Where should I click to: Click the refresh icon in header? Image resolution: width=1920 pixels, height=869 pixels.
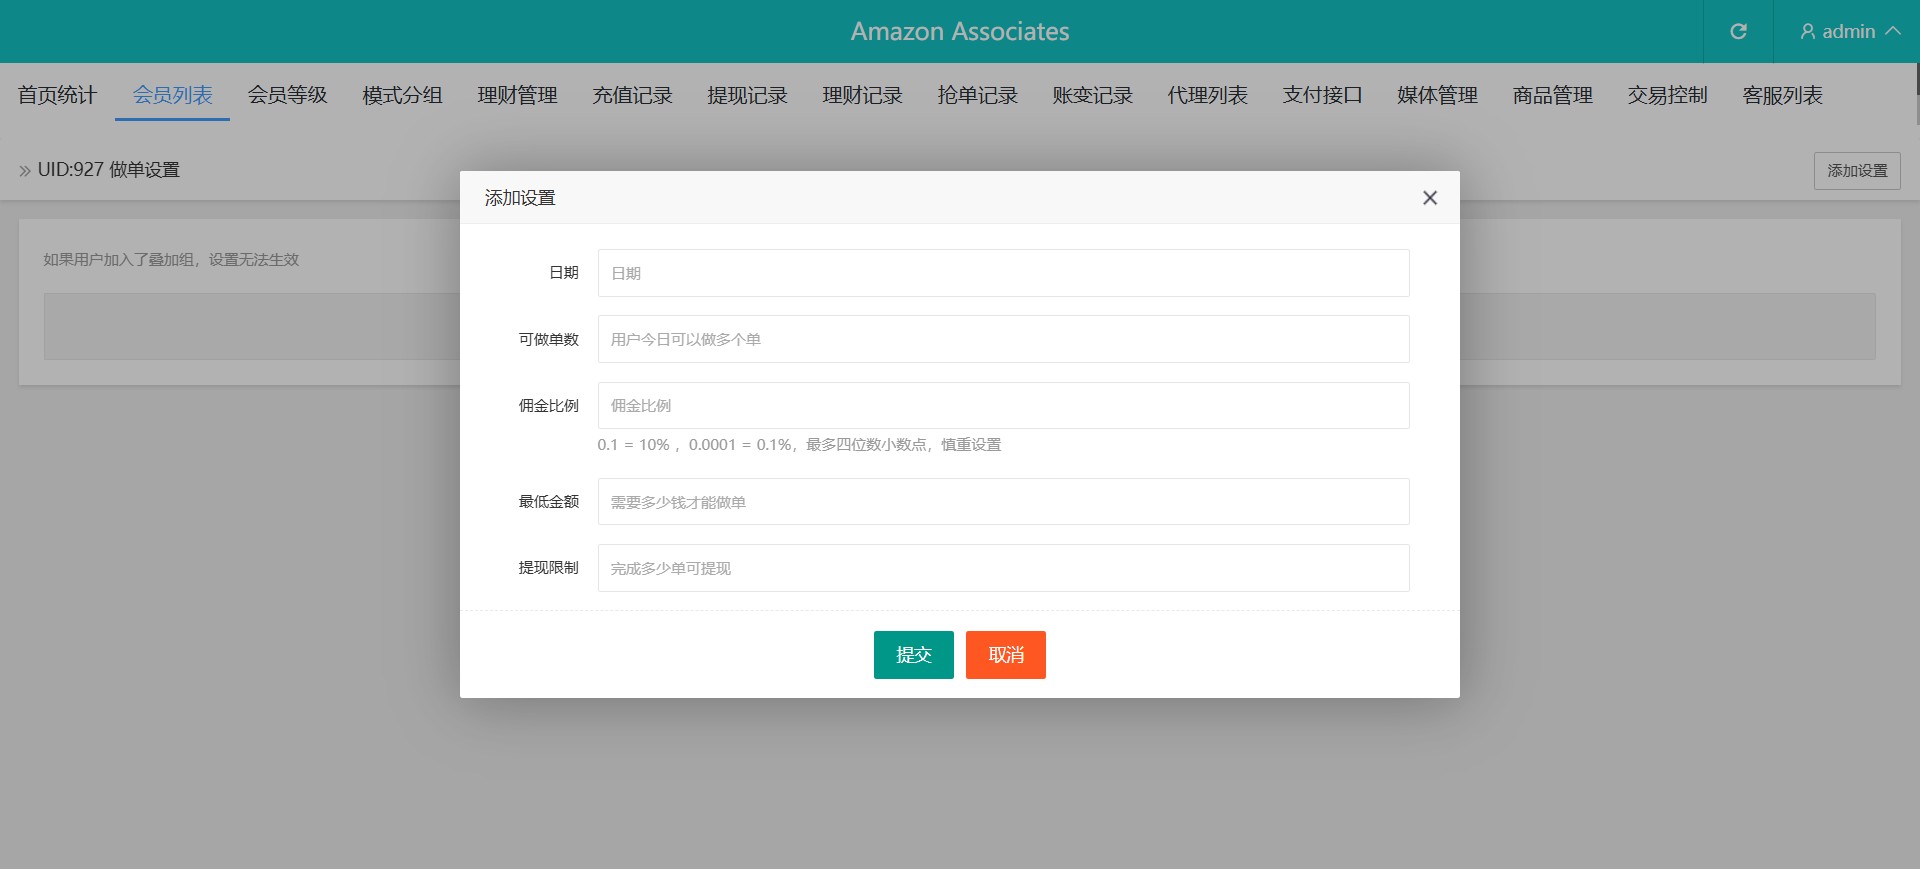pos(1738,32)
